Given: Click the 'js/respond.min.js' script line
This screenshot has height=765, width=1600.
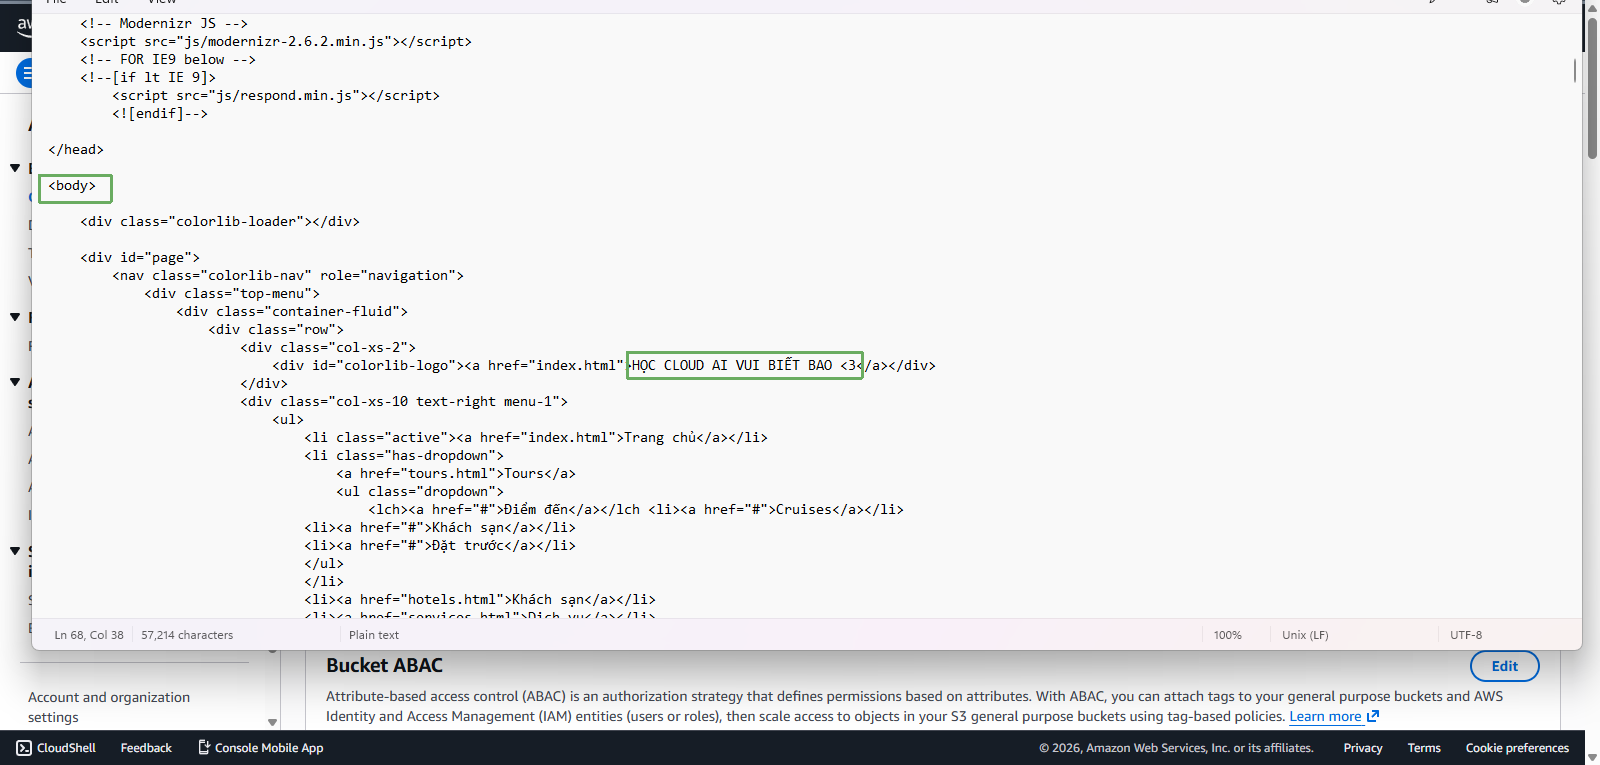Looking at the screenshot, I should click(x=276, y=96).
